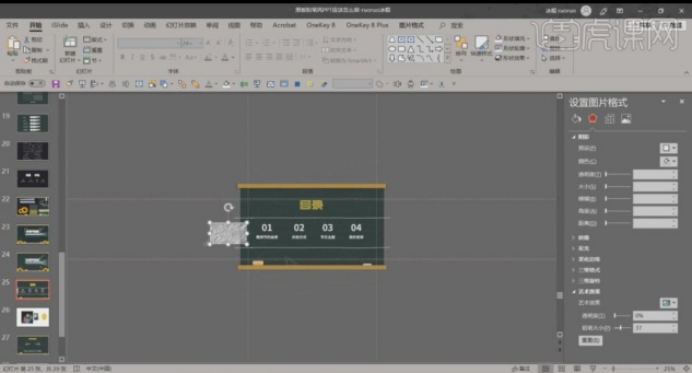Screen dimensions: 692x373
Task: Open Effects pentagon tab in format pane
Action: 592,118
